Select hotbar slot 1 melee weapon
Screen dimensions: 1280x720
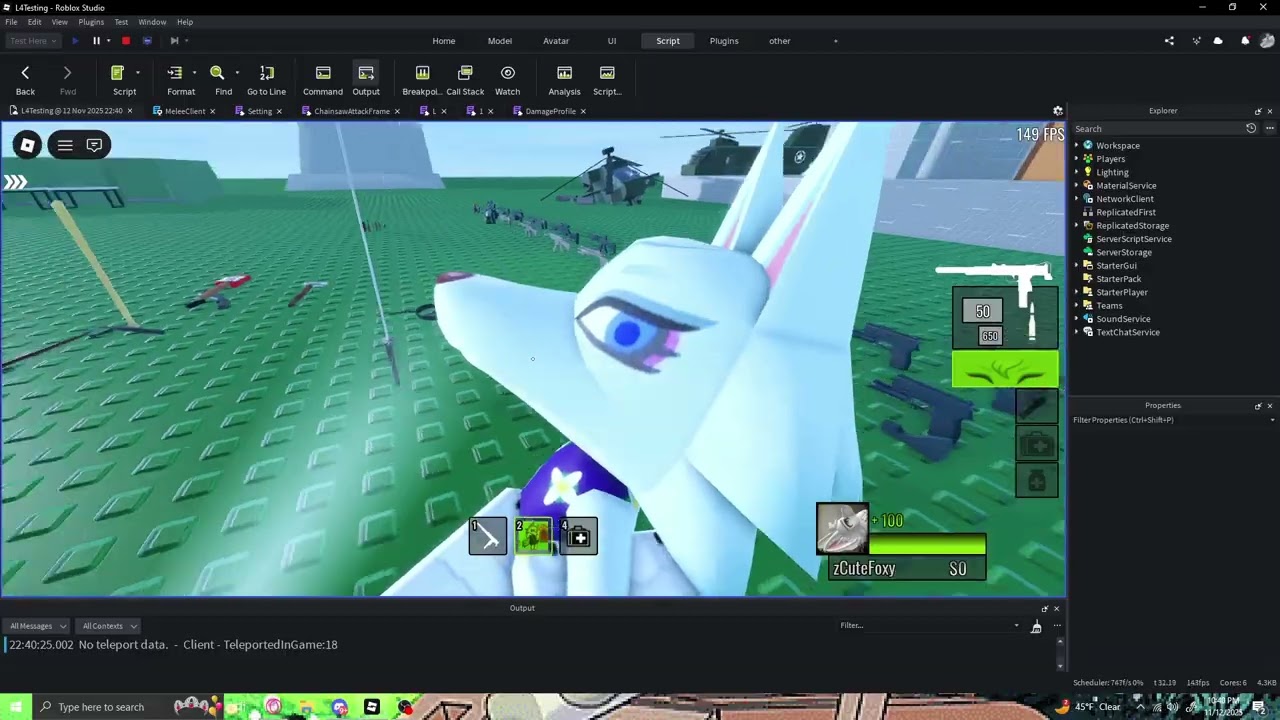point(488,537)
